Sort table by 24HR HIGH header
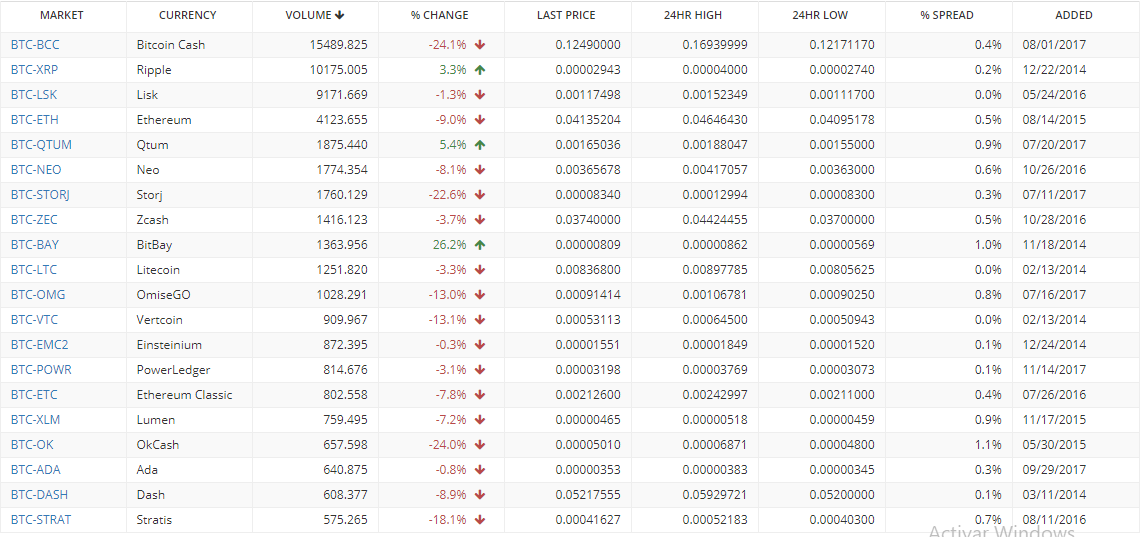Image resolution: width=1141 pixels, height=537 pixels. (693, 15)
